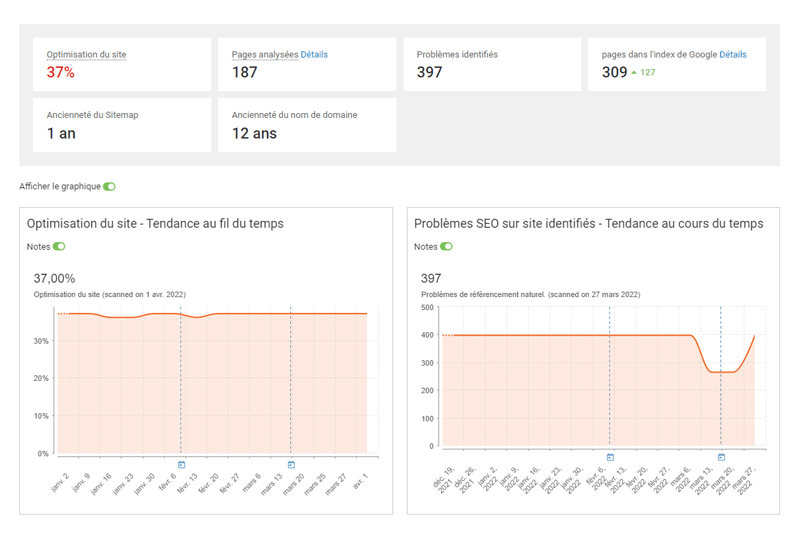Open the March note icon on SEO problems chart
800x546 pixels.
click(x=721, y=457)
